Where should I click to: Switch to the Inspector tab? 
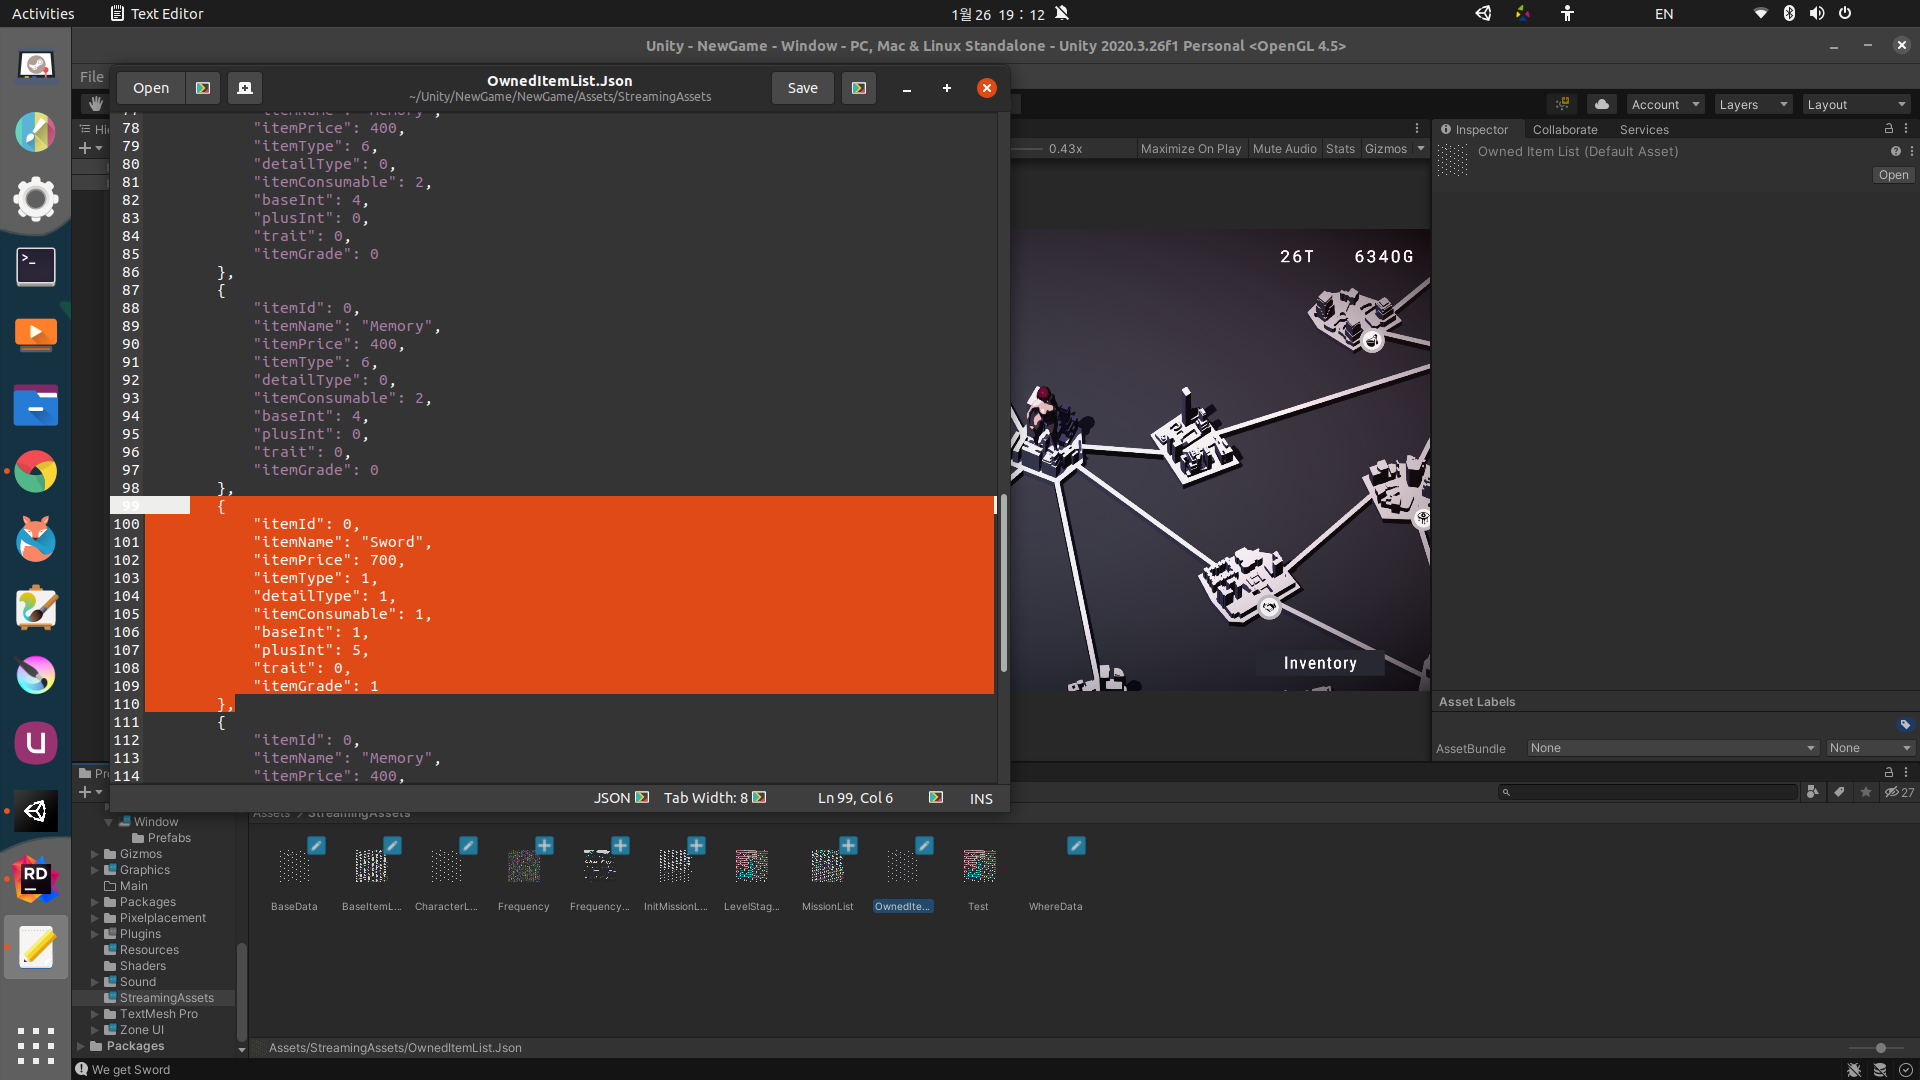pos(1475,129)
